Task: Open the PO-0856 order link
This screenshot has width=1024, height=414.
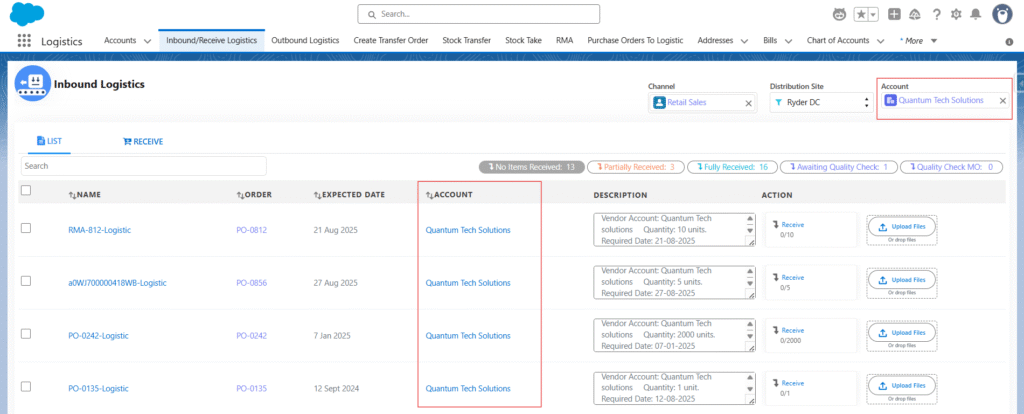Action: coord(252,283)
